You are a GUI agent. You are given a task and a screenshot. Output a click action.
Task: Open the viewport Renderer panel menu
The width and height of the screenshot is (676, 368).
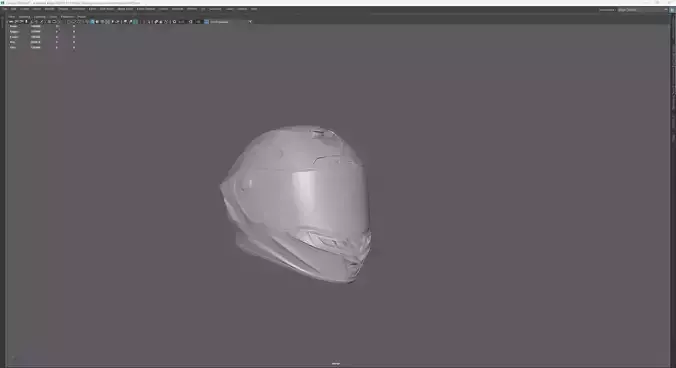click(x=67, y=16)
